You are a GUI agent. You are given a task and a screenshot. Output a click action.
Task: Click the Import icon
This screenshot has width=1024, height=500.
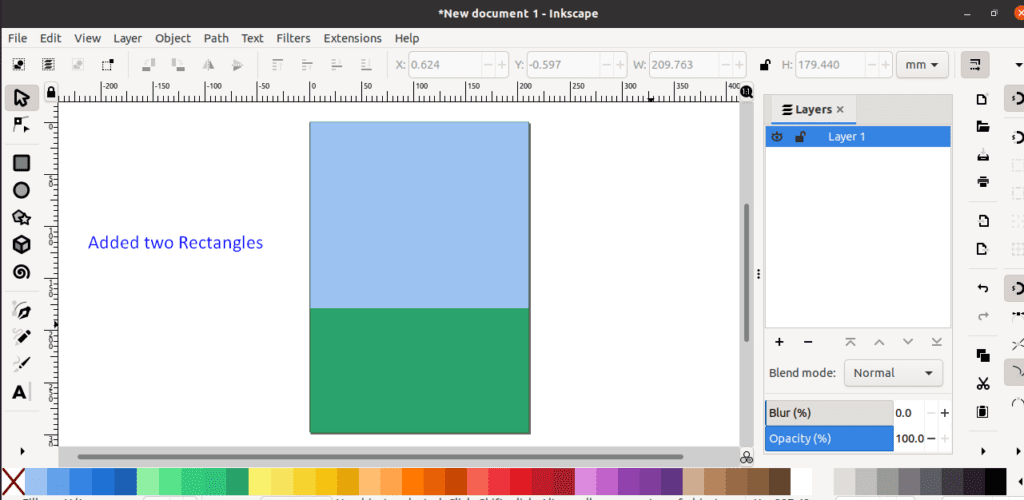[982, 221]
